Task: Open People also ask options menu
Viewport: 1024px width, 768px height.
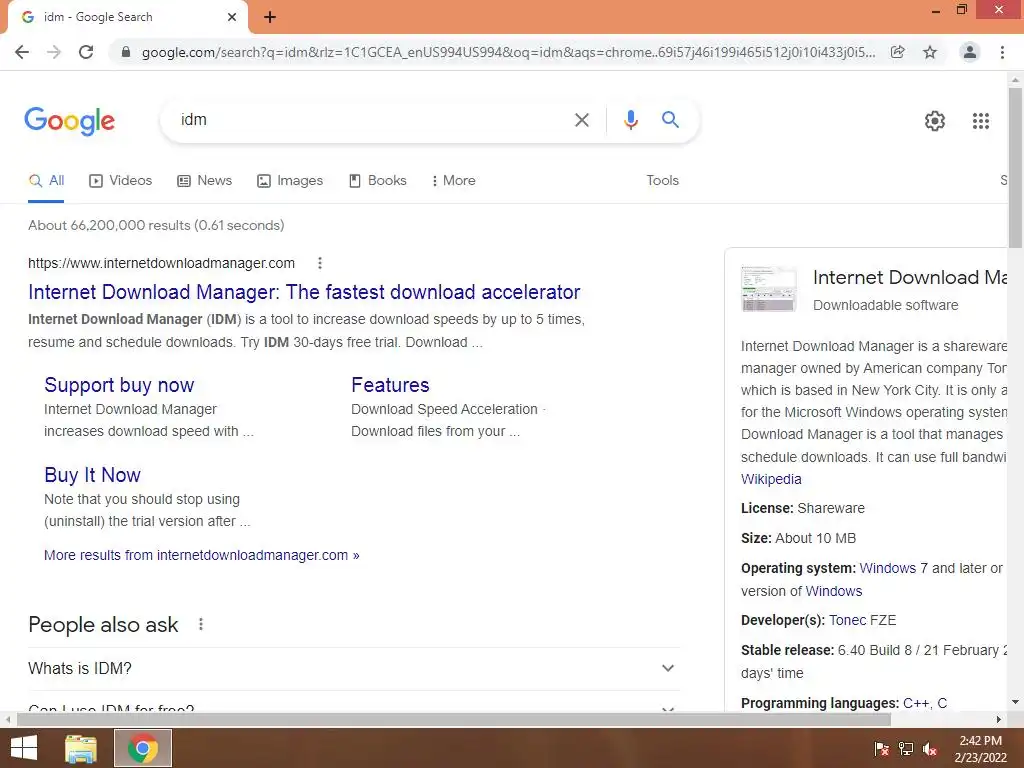Action: (201, 624)
